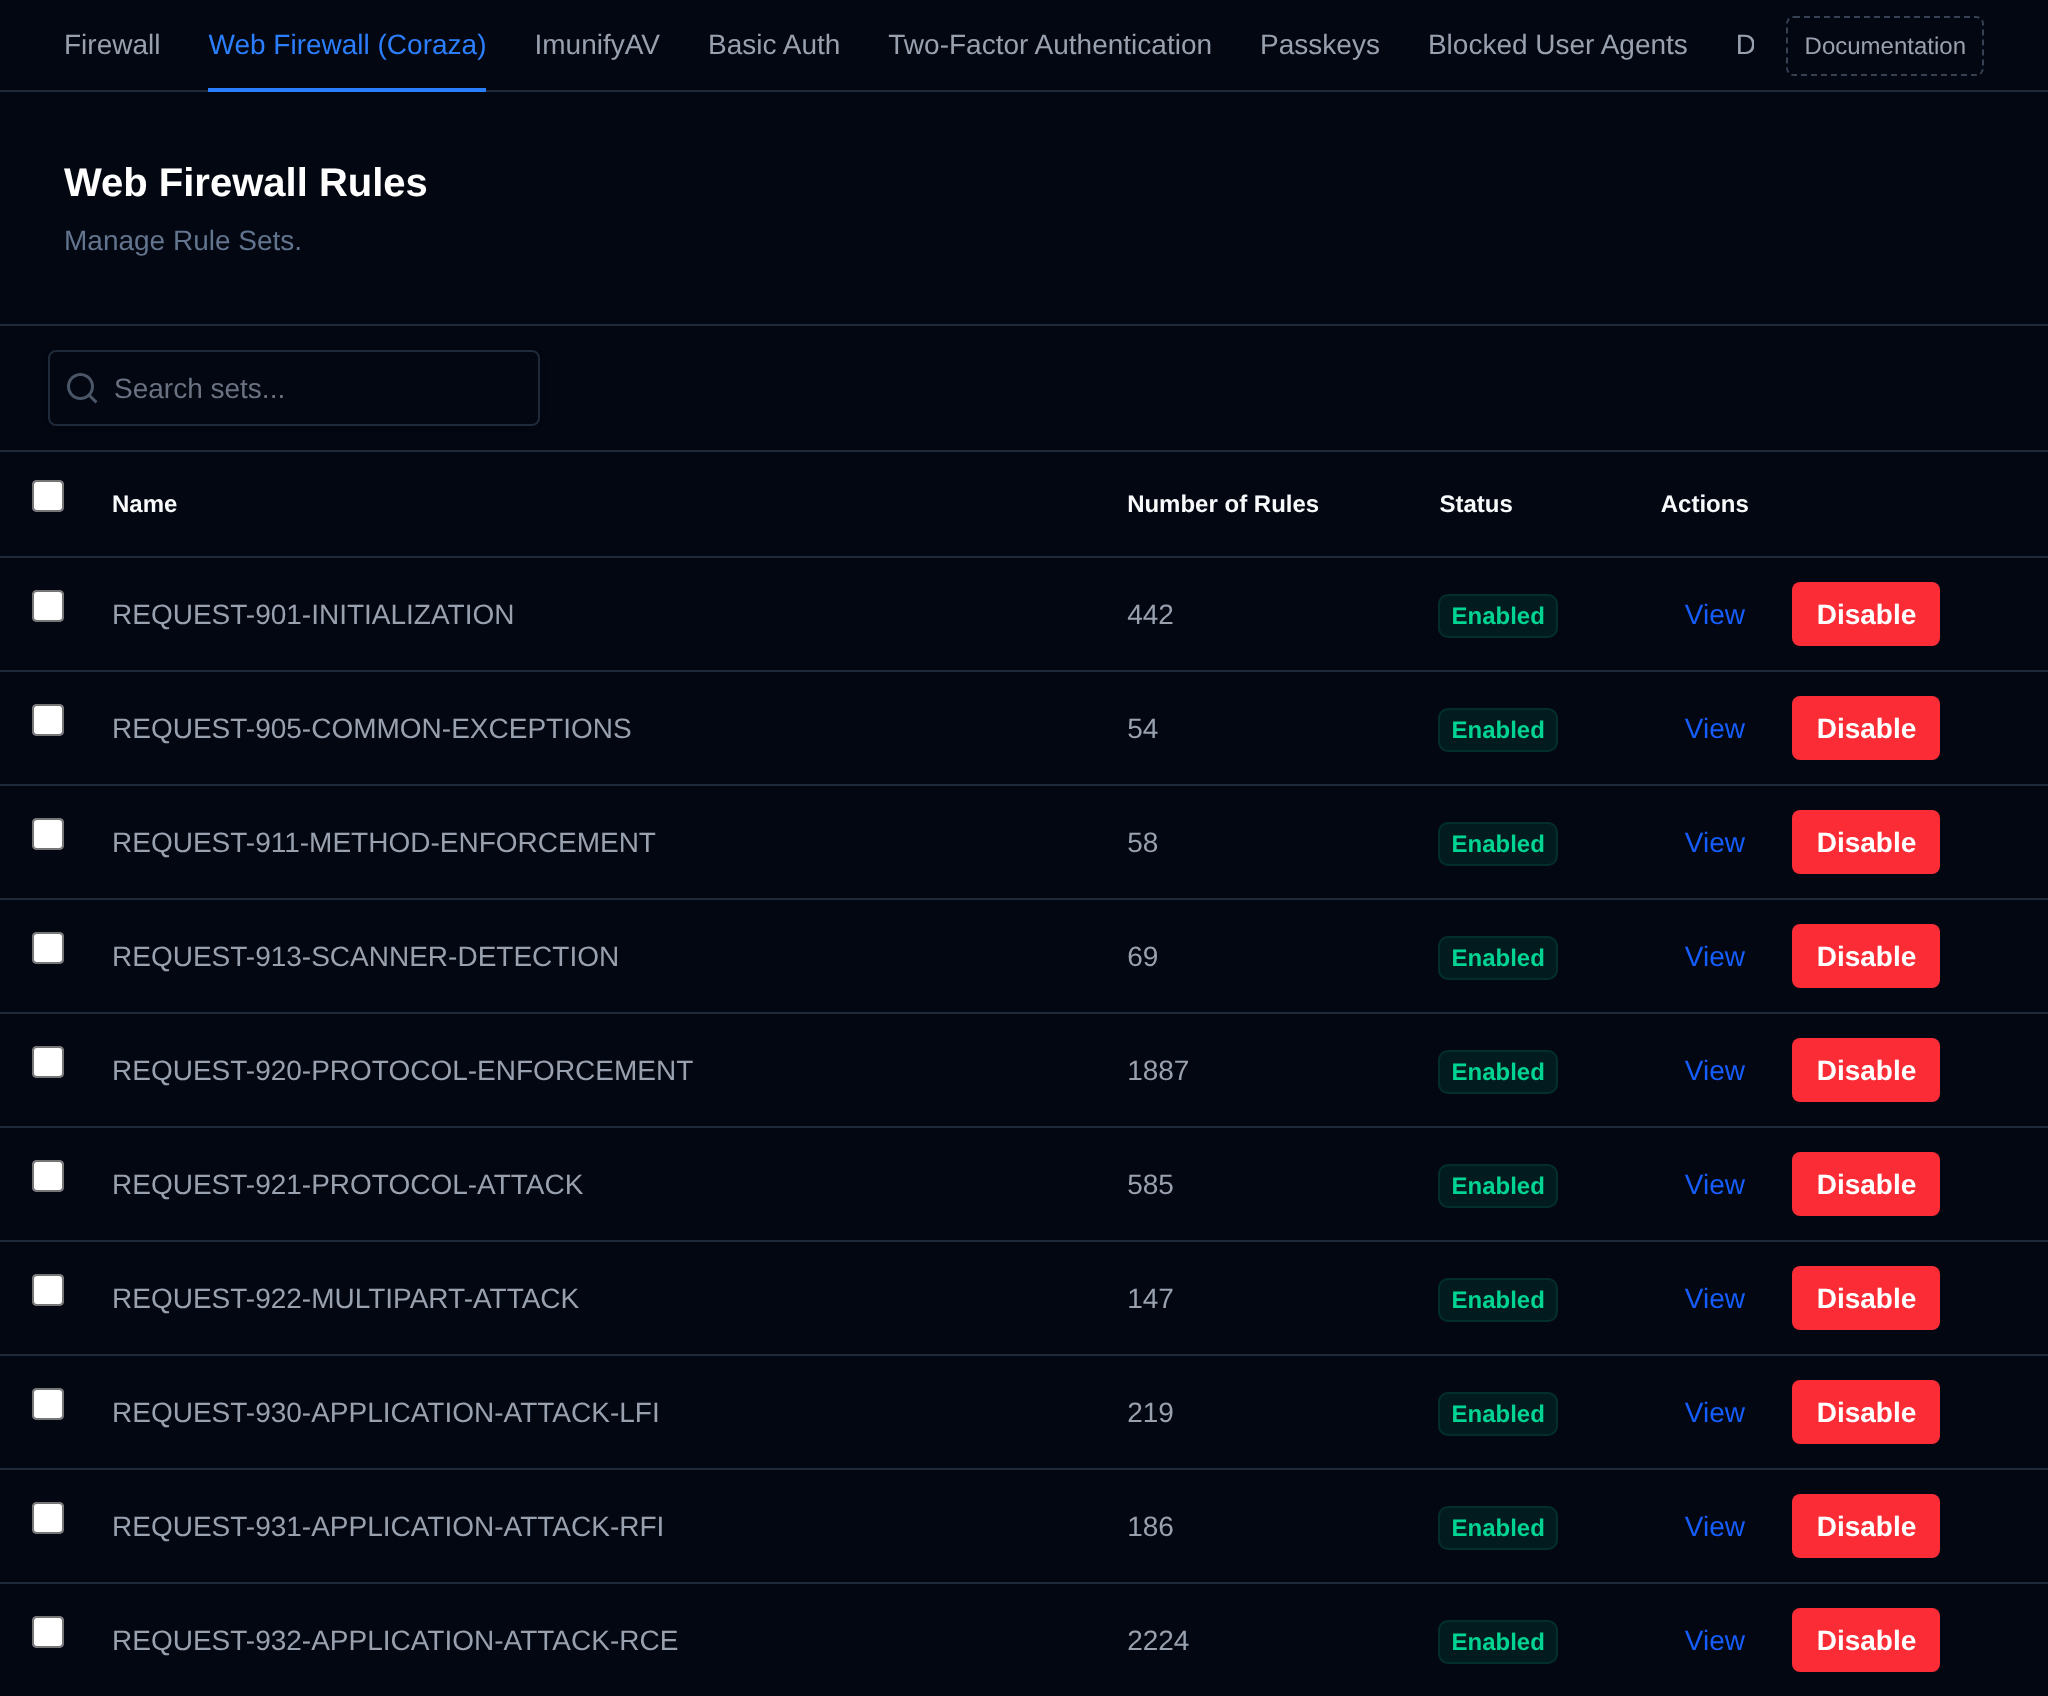
Task: Click the Web Firewall Rules heading
Action: tap(245, 183)
